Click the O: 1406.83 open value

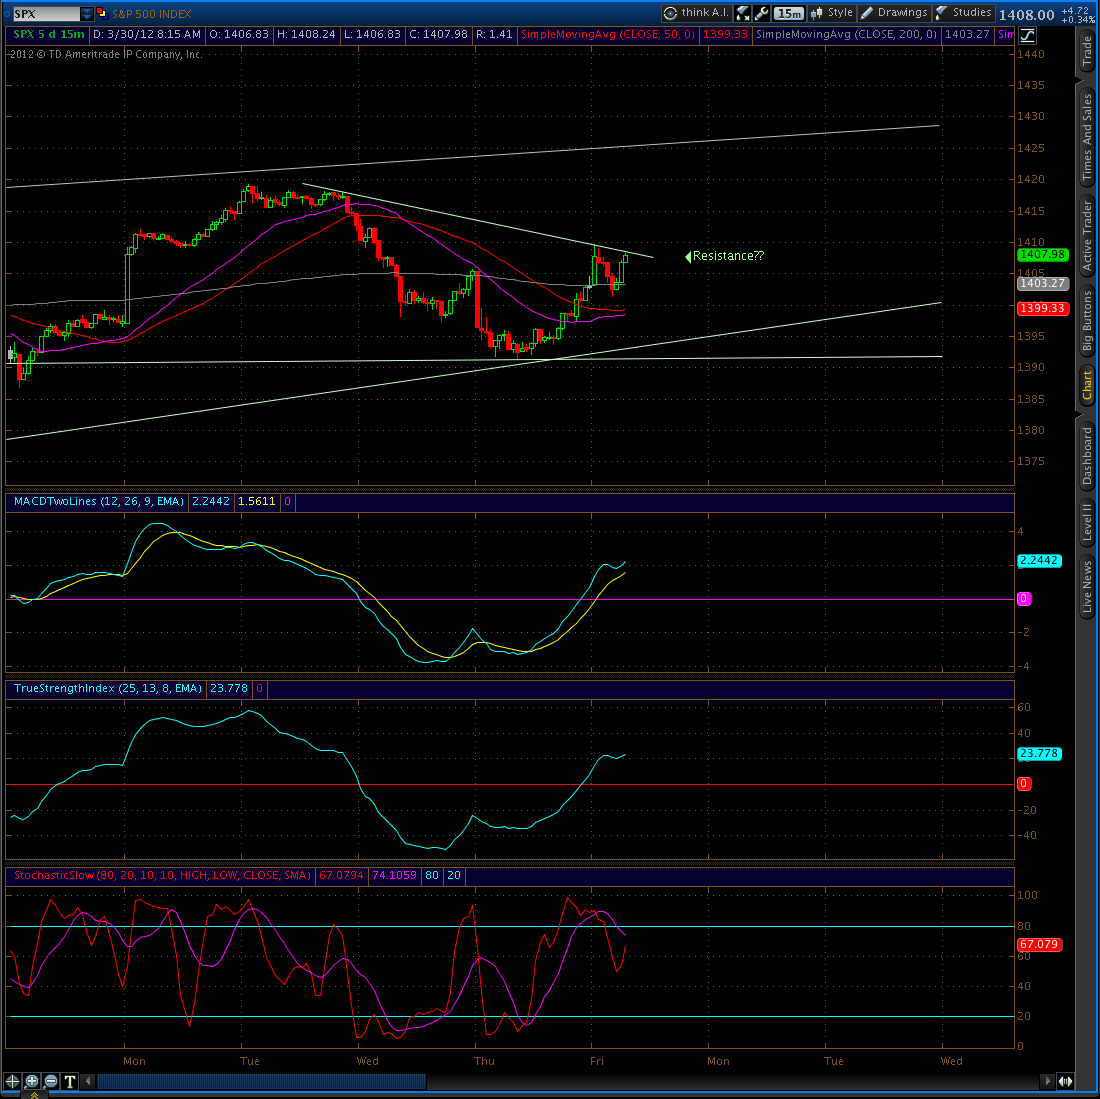click(239, 34)
